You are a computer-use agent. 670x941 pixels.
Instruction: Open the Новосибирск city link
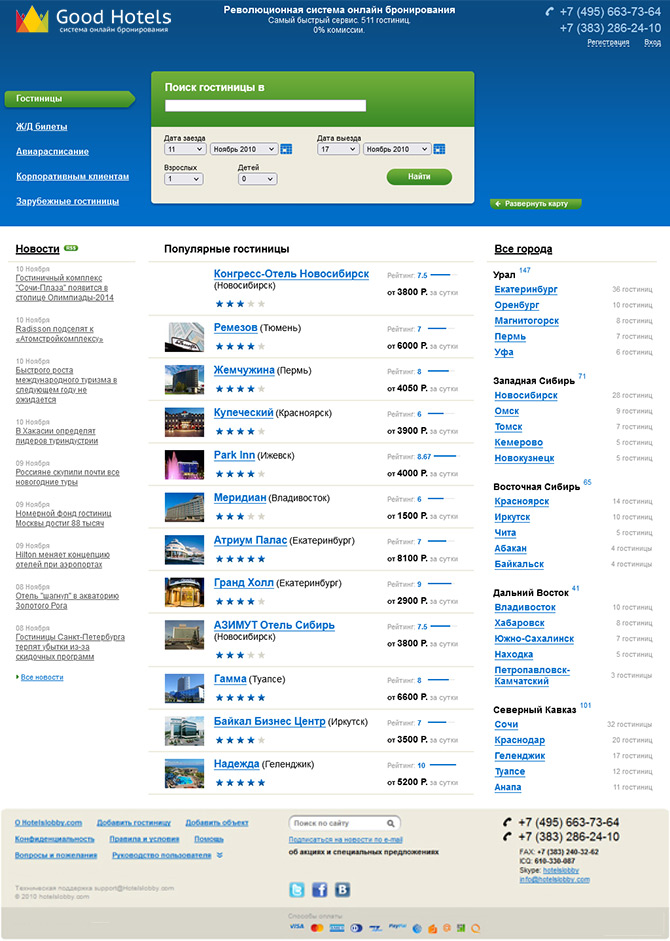(x=526, y=395)
